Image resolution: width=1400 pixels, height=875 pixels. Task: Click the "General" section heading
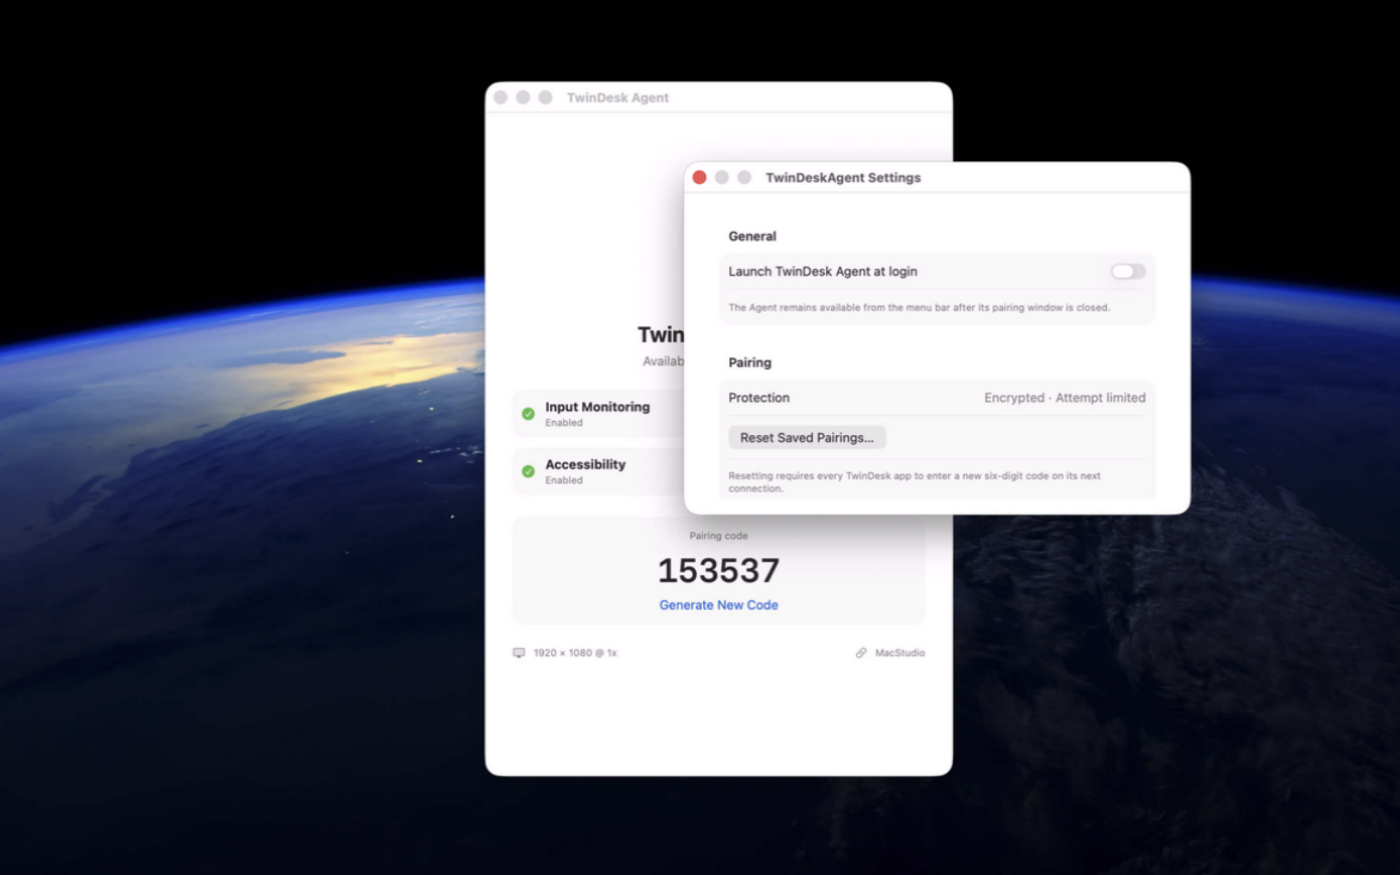coord(752,236)
